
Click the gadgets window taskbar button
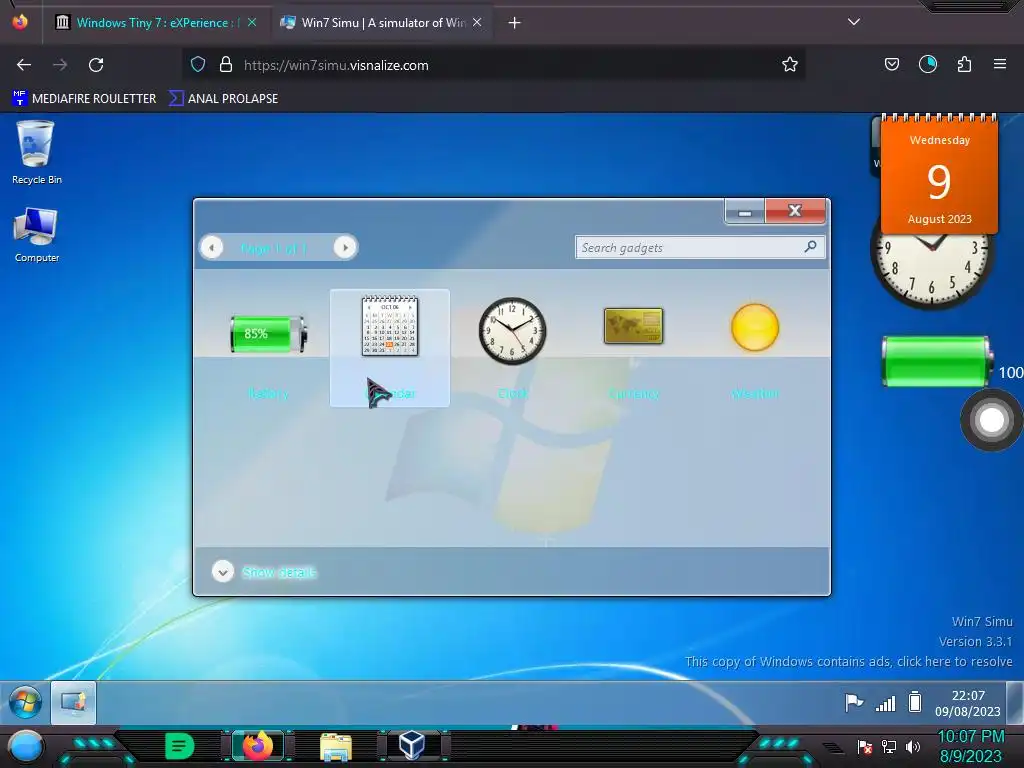click(74, 703)
